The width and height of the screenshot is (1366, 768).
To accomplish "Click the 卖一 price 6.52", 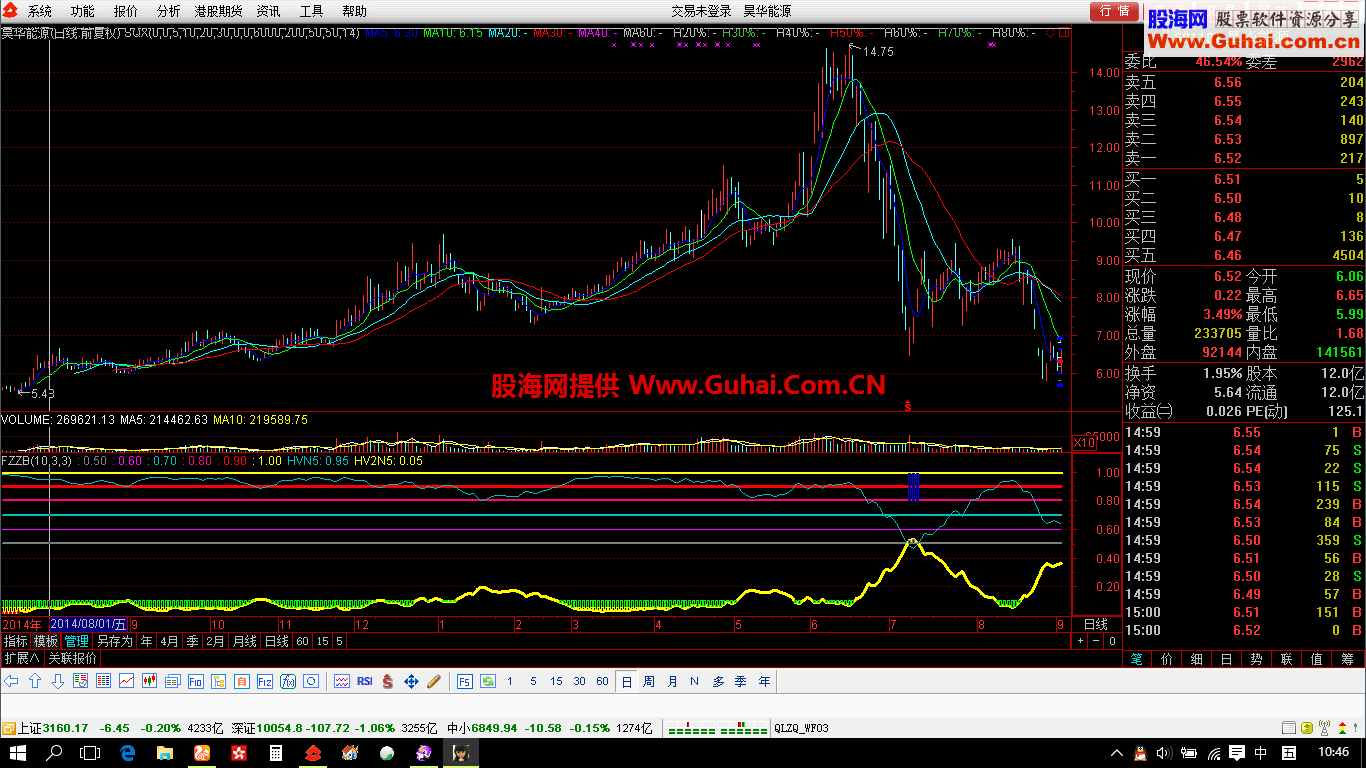I will pyautogui.click(x=1227, y=158).
